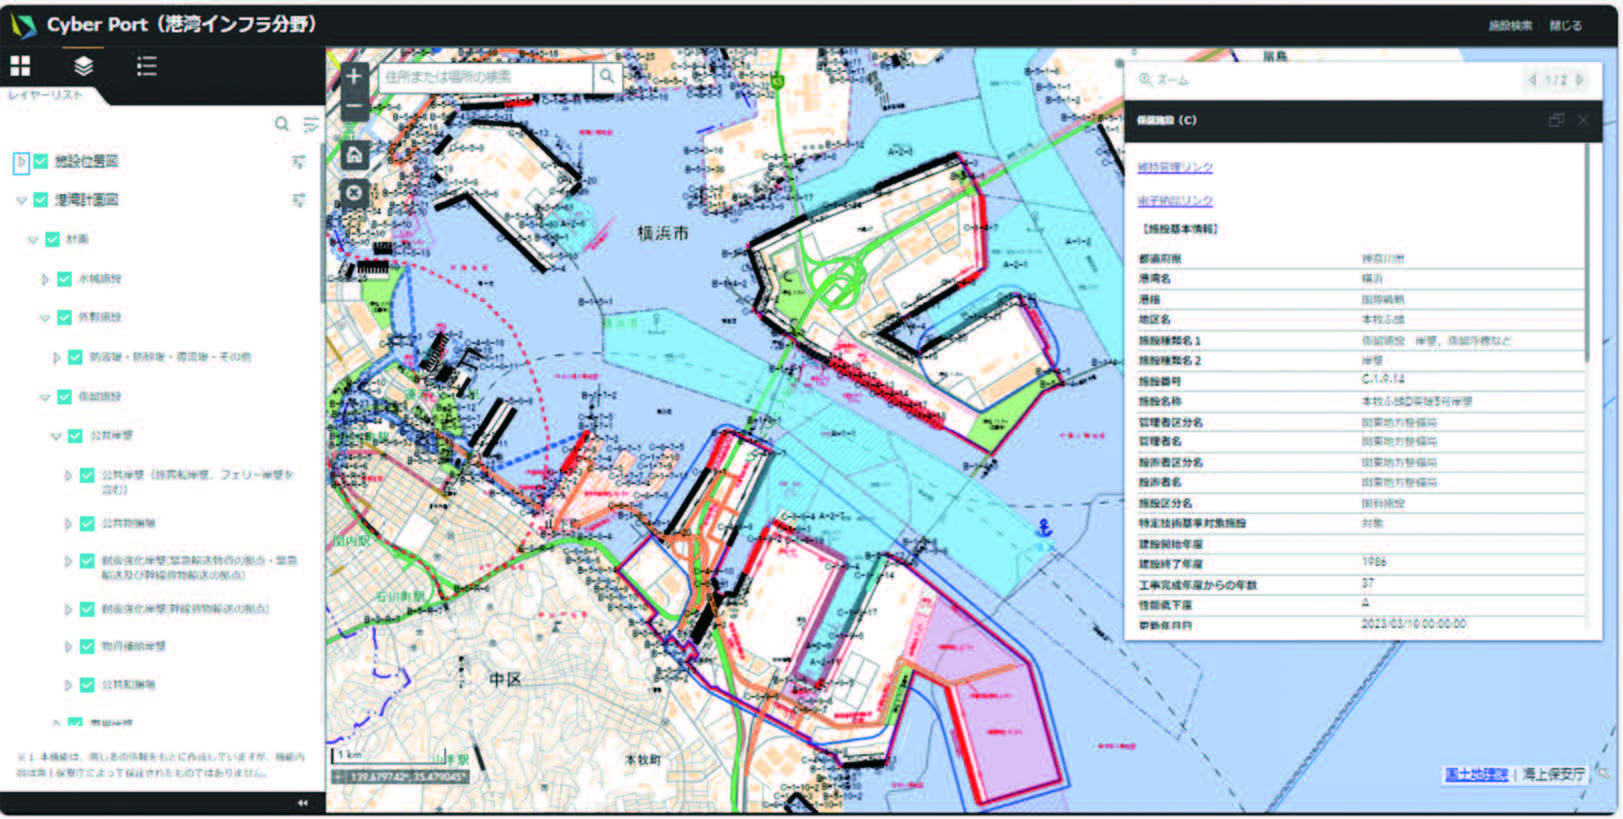1623x819 pixels.
Task: Uncheck the 施設位置図 layer checkbox
Action: [41, 161]
